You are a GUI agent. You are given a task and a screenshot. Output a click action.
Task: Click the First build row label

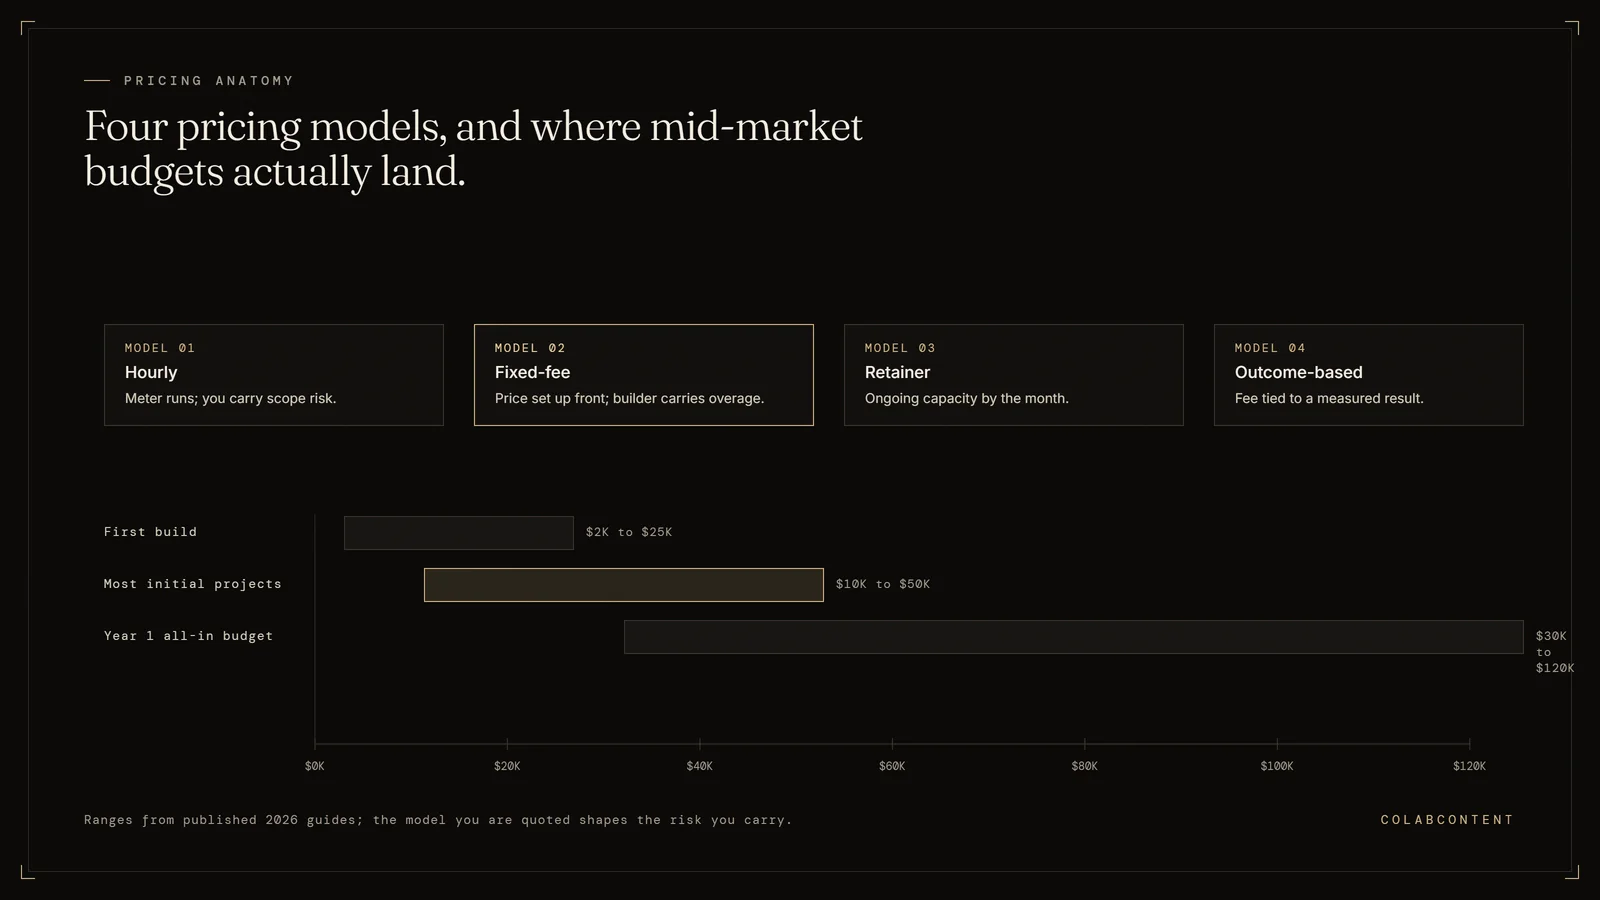pos(151,532)
